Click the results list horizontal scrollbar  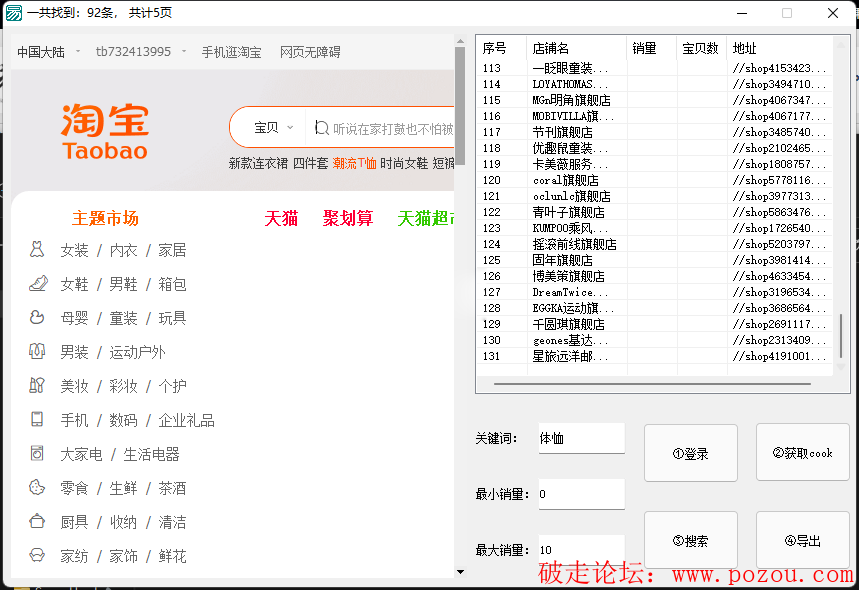click(652, 384)
